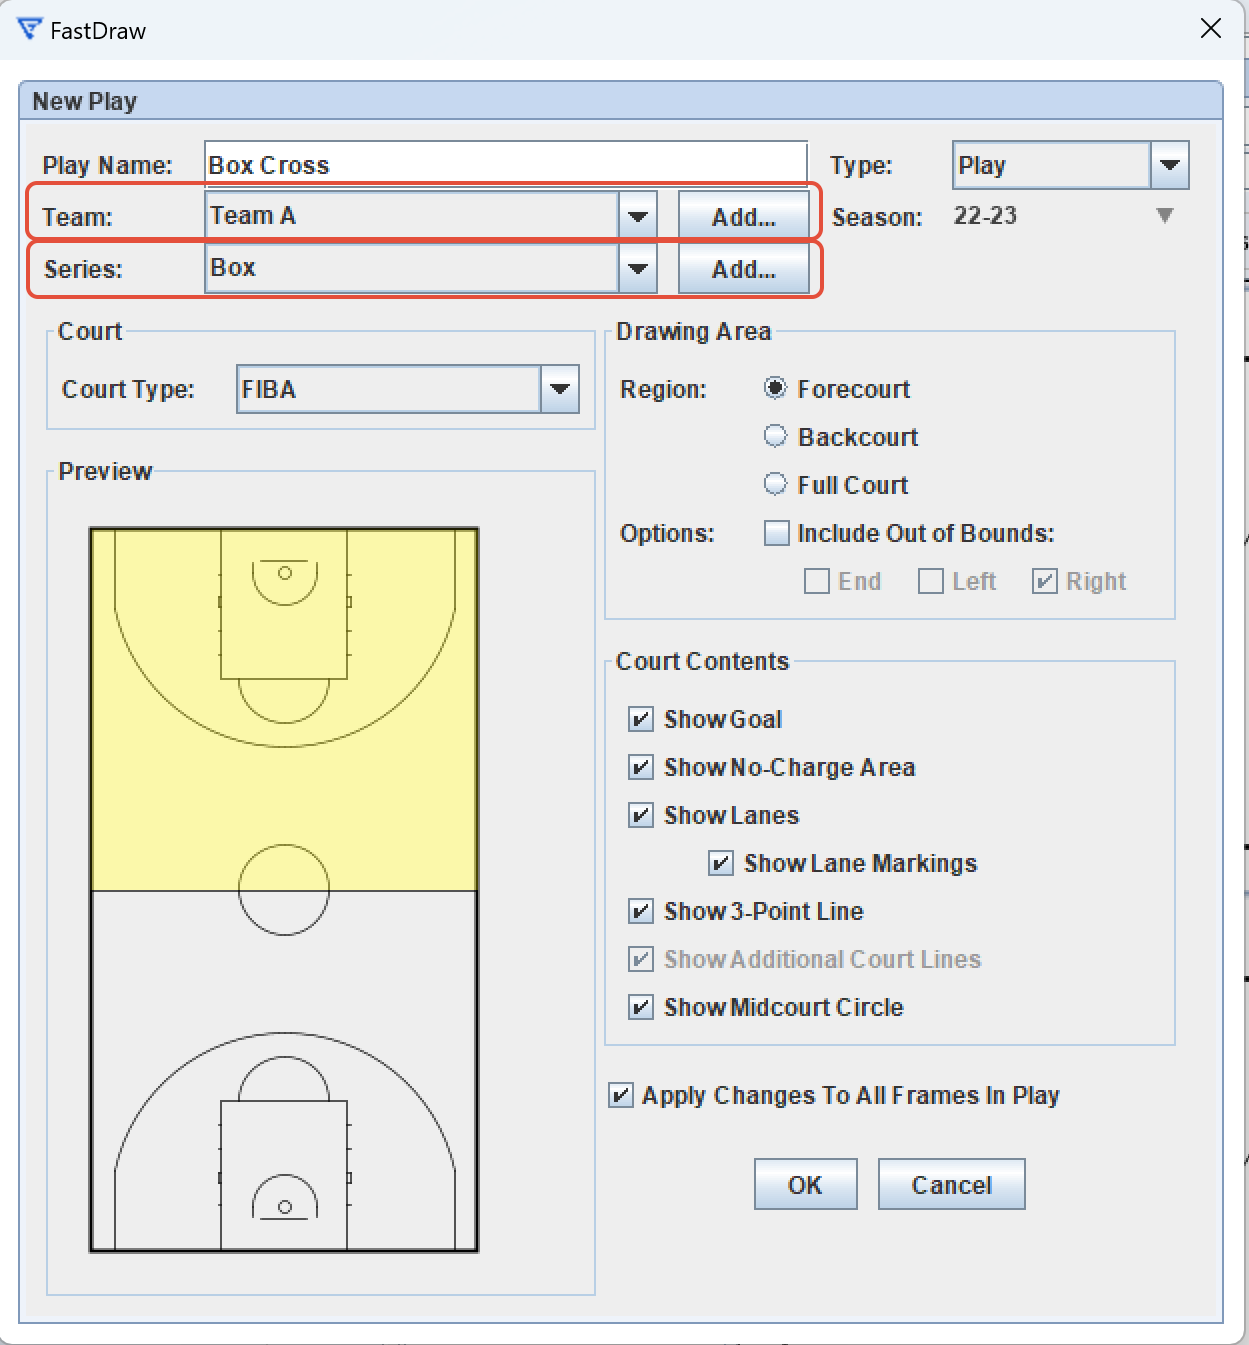Screen dimensions: 1249x1345
Task: Uncheck Show No-Charge Area checkbox
Action: [640, 767]
